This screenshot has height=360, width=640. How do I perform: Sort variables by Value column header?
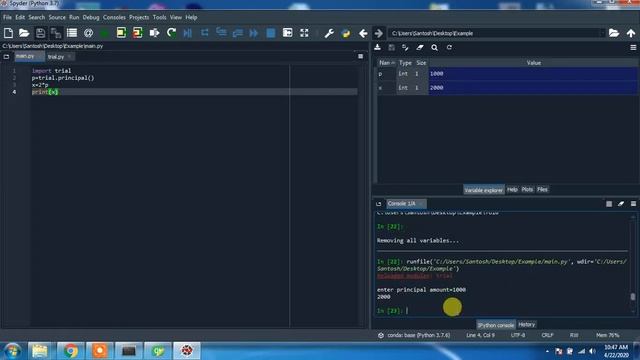pos(533,63)
